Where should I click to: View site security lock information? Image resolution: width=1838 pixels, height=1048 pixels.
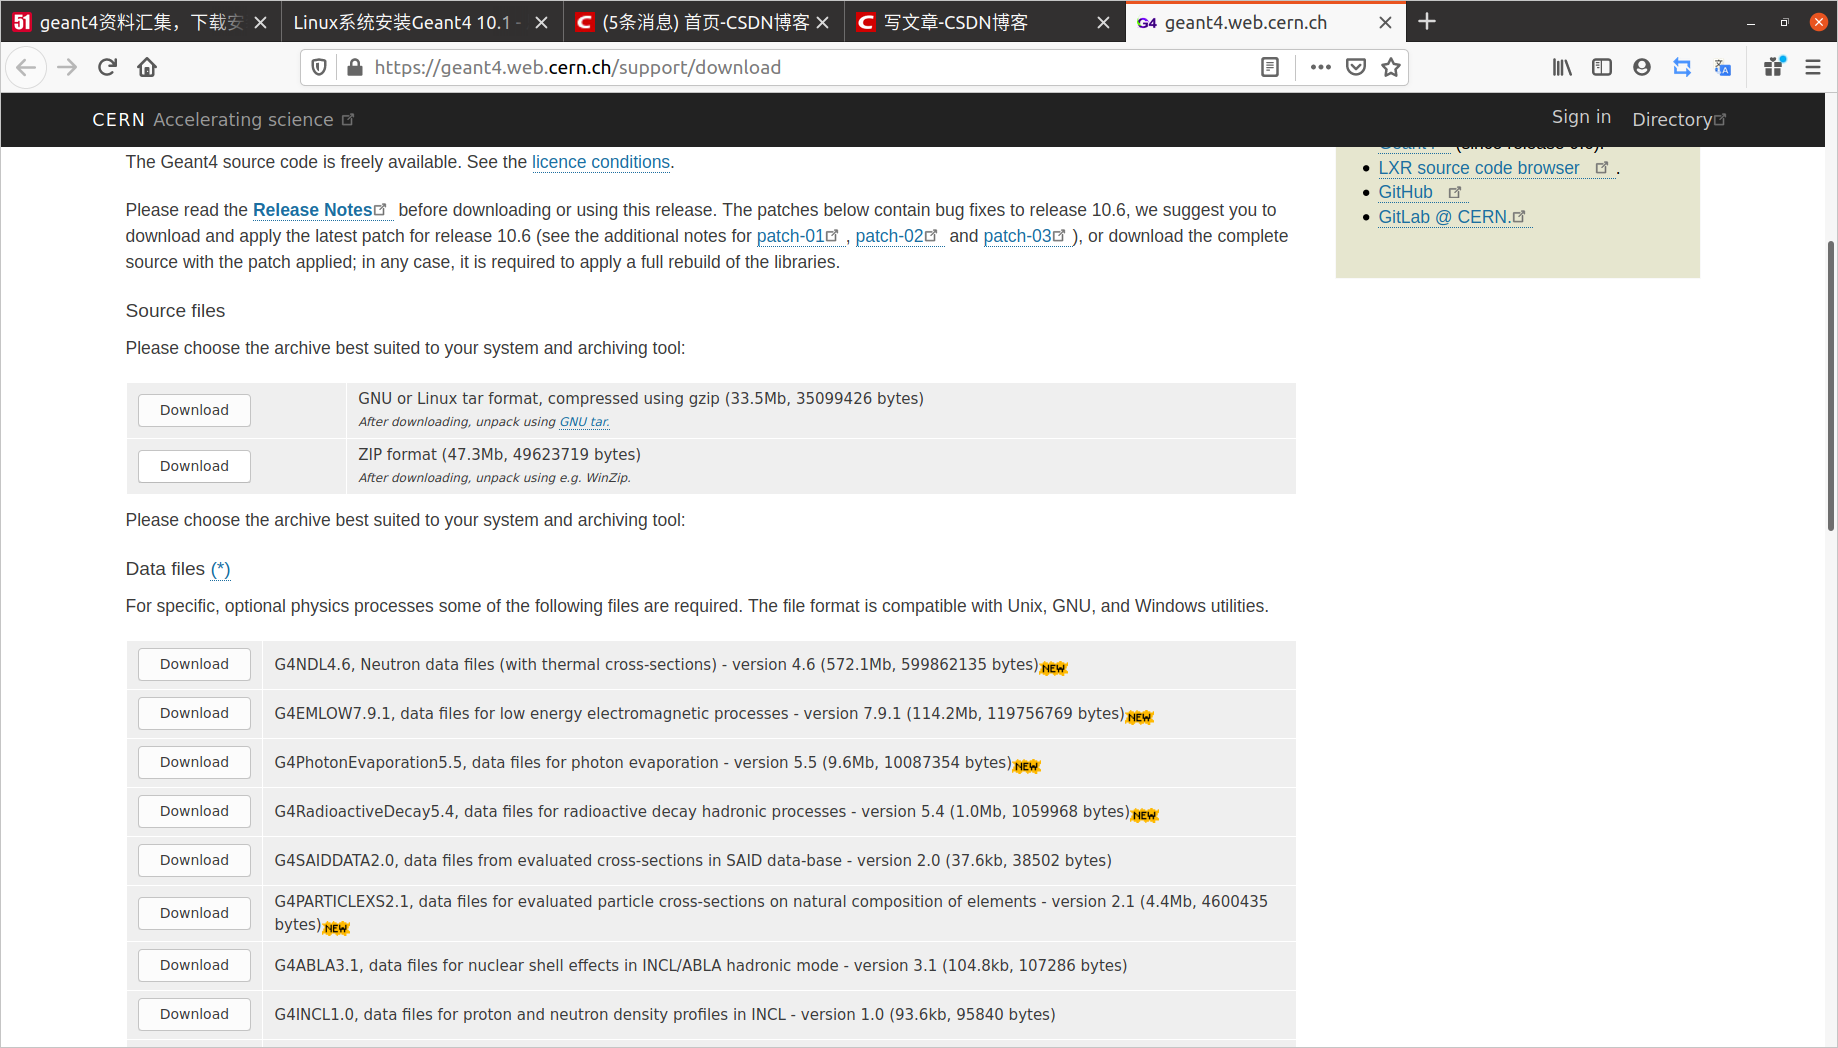354,67
